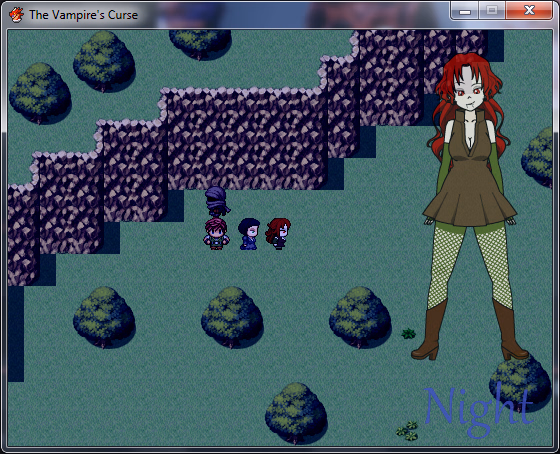The height and width of the screenshot is (454, 560).
Task: Click the flame app icon in title bar
Action: pos(16,15)
